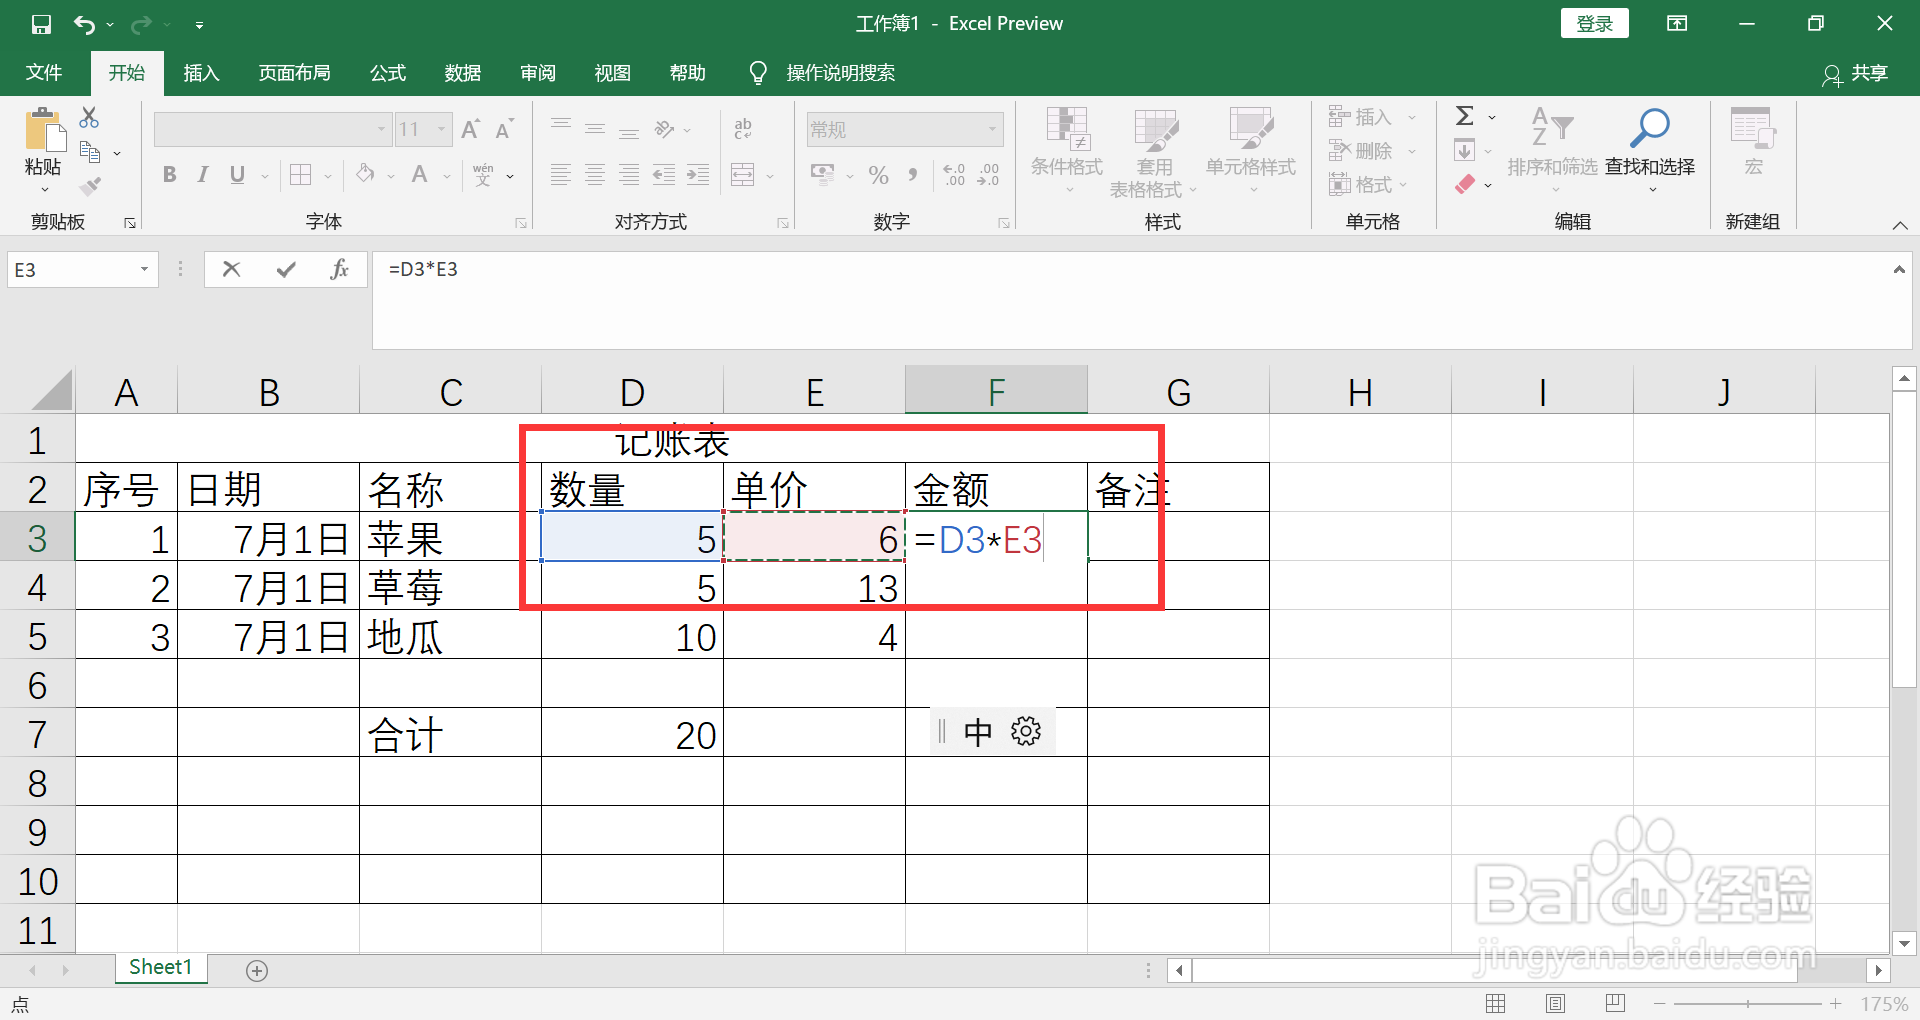This screenshot has width=1920, height=1020.
Task: Toggle underline formatting
Action: [x=235, y=175]
